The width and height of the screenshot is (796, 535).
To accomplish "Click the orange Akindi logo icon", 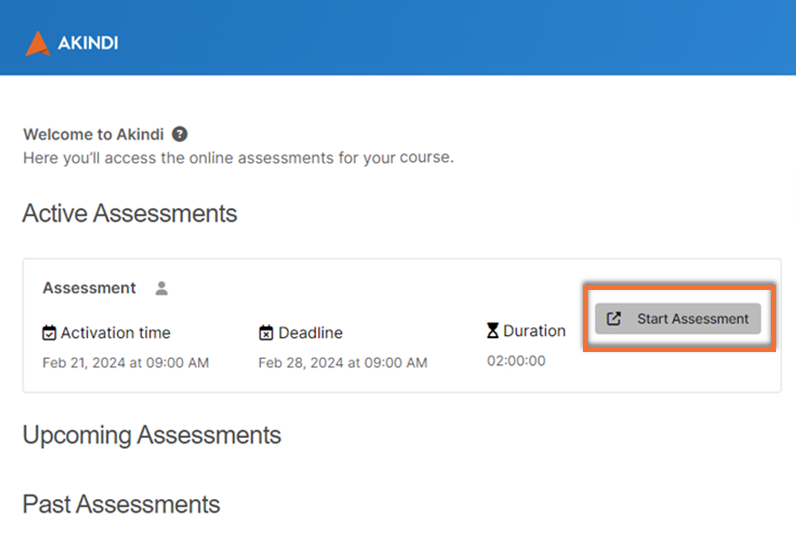I will 38,43.
